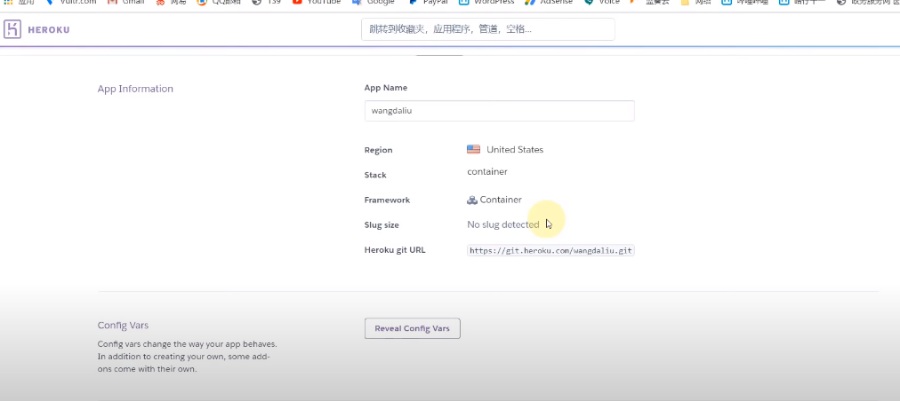Focus the top jump-to search box
The width and height of the screenshot is (900, 401).
488,29
